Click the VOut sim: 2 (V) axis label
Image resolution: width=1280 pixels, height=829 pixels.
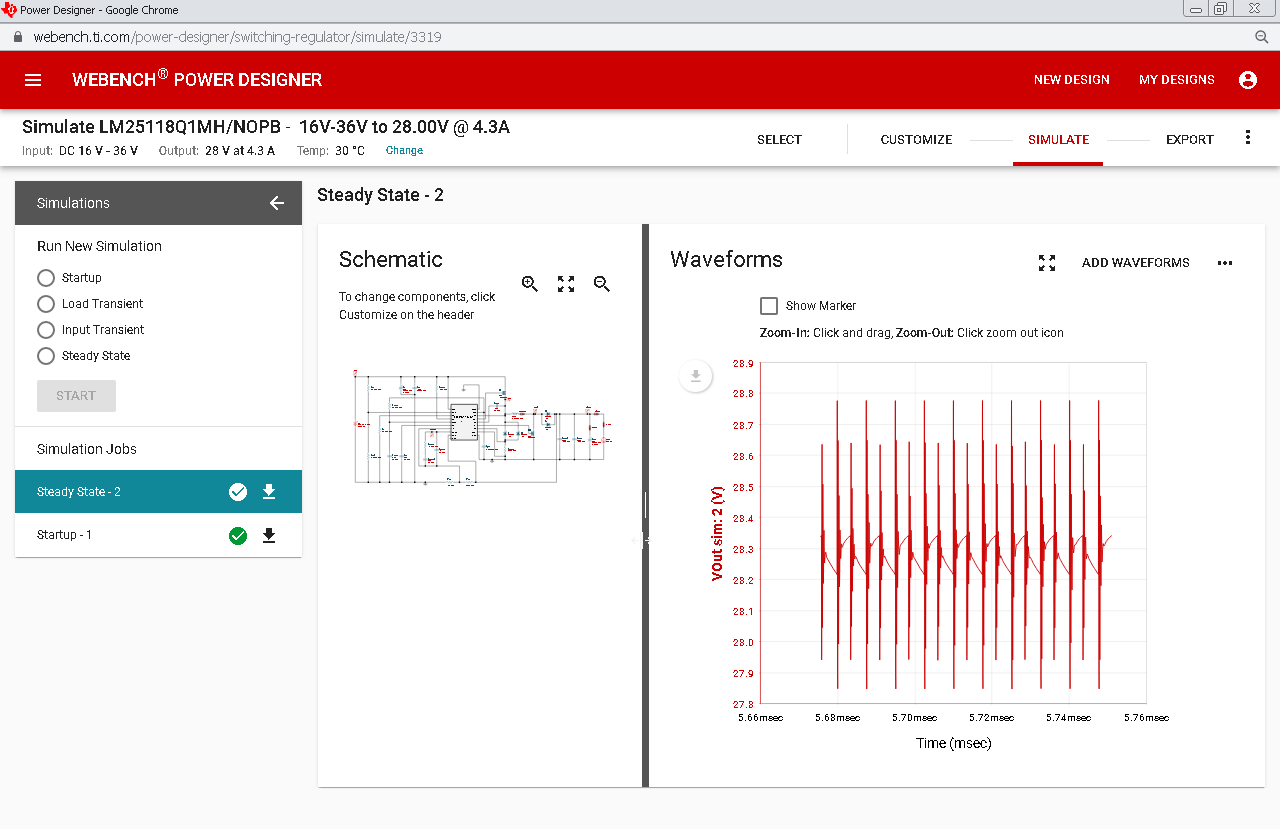pos(717,533)
